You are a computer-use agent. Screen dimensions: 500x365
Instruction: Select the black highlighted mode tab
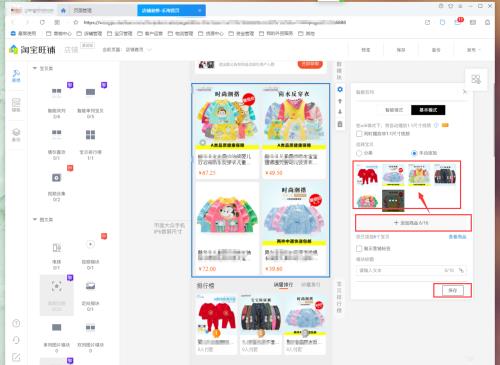pos(428,110)
